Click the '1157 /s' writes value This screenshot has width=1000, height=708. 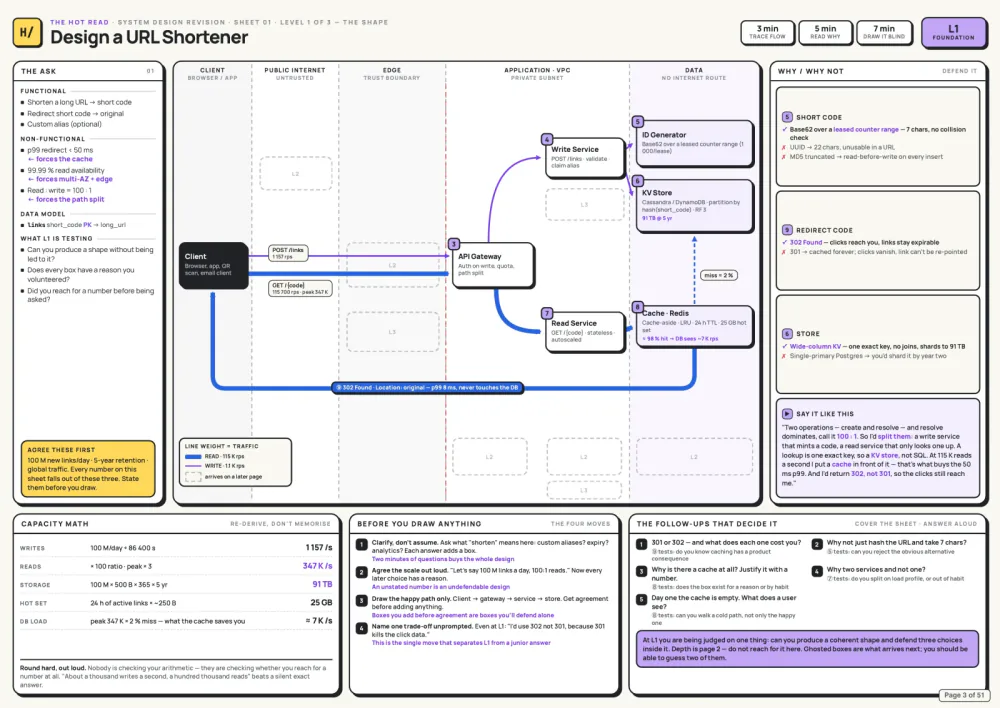click(x=319, y=547)
